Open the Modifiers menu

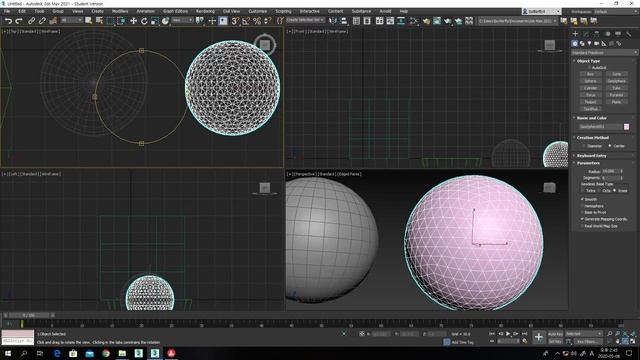pos(120,11)
